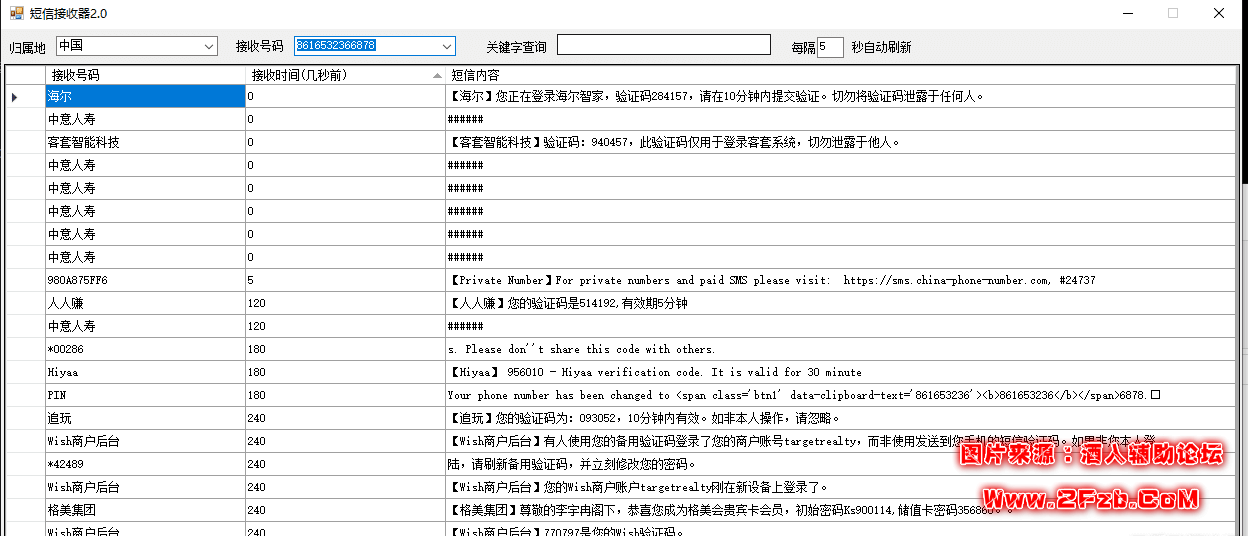Select the 海尔 sender cell
Viewport: 1248px width, 536px height.
145,97
